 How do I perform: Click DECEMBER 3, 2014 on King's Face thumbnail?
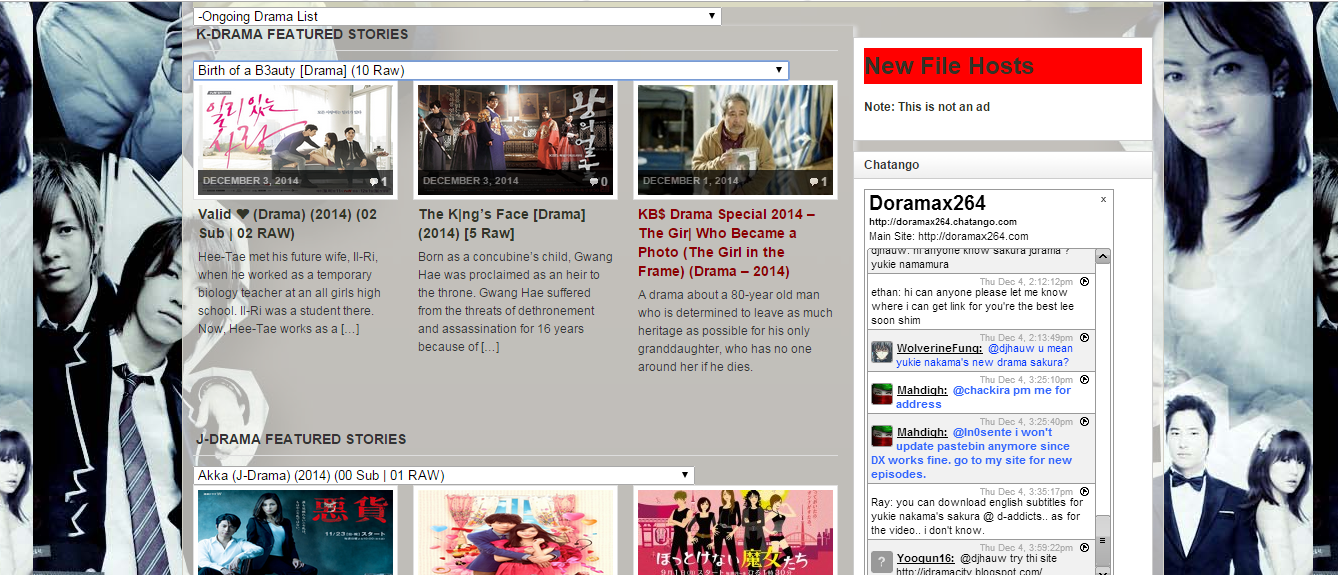[x=470, y=182]
